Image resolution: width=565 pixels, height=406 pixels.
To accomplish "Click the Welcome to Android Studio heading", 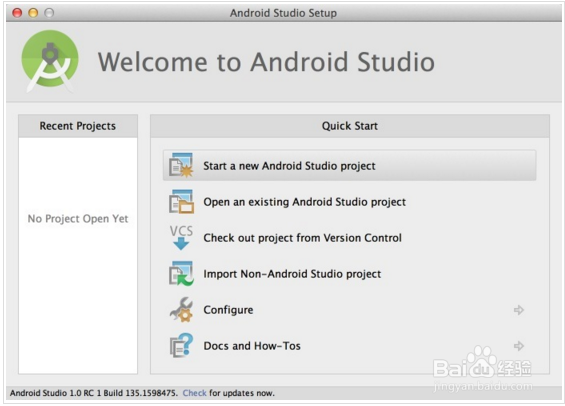I will click(x=266, y=62).
